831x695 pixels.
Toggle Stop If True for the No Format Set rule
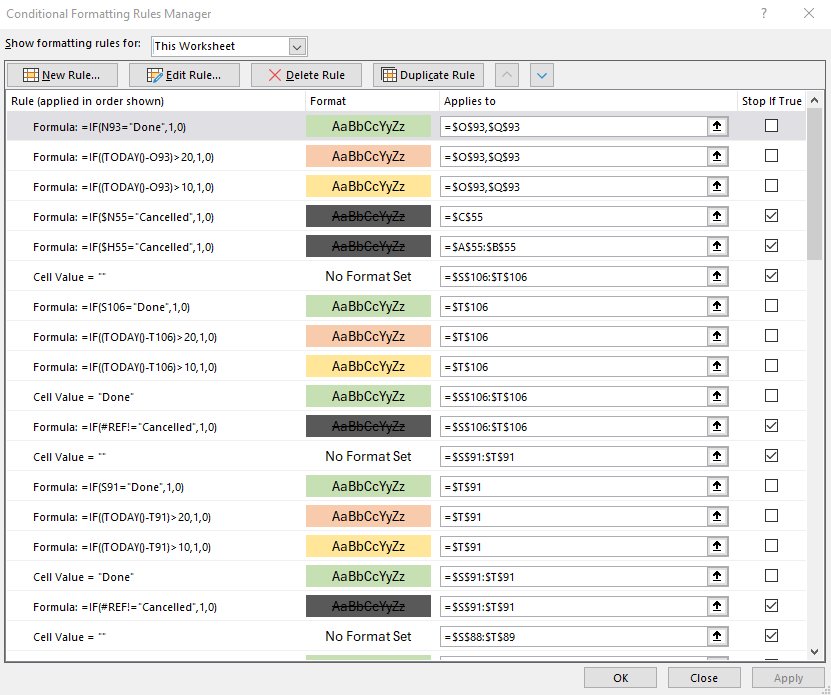tap(771, 276)
